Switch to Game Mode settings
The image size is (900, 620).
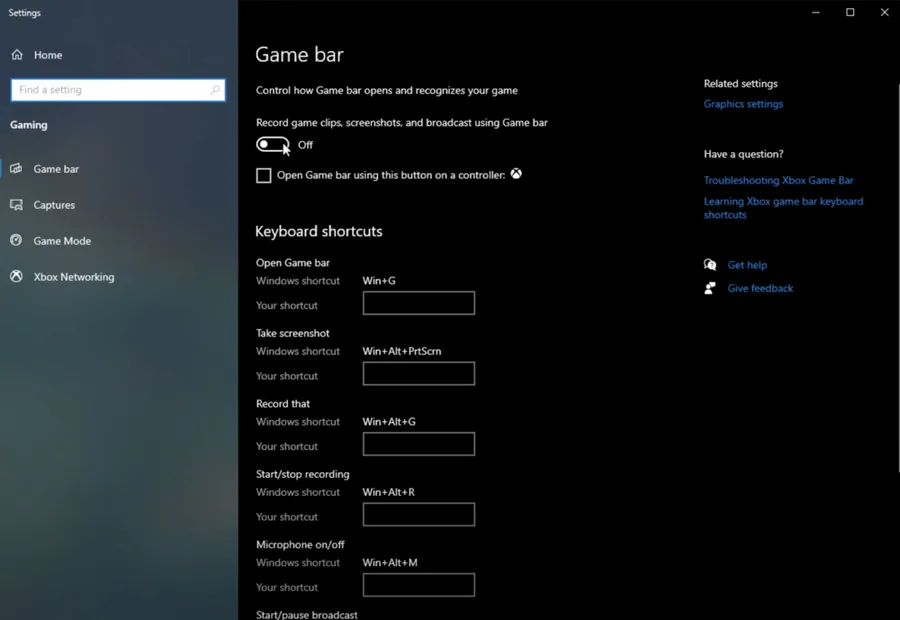(62, 241)
